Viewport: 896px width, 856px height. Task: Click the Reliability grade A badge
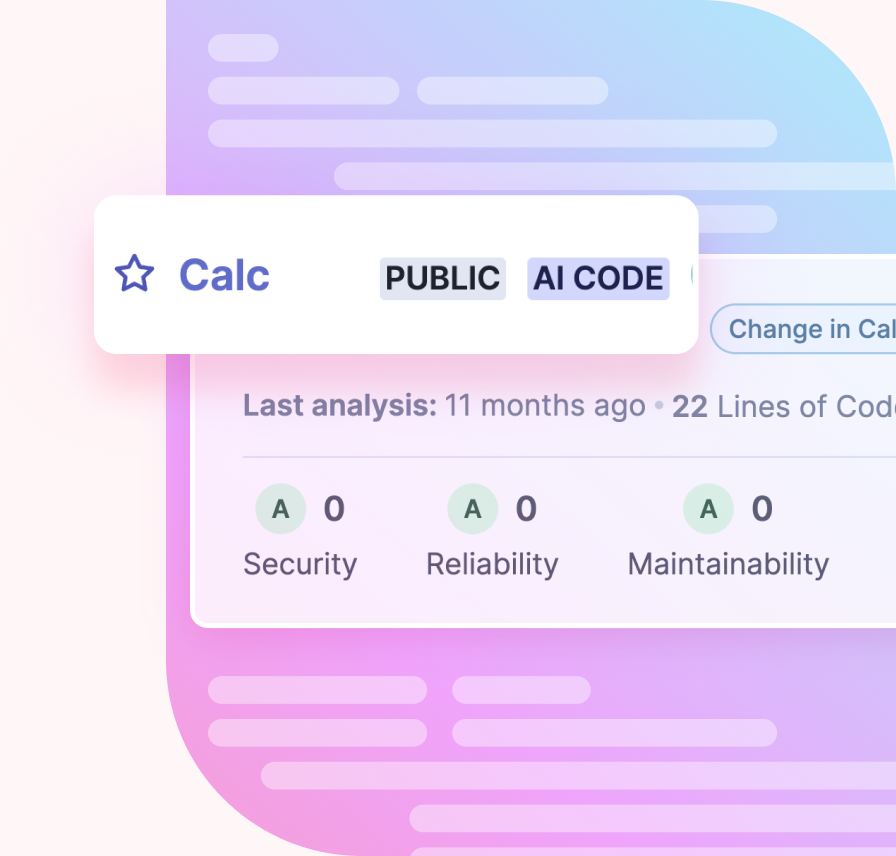tap(473, 509)
